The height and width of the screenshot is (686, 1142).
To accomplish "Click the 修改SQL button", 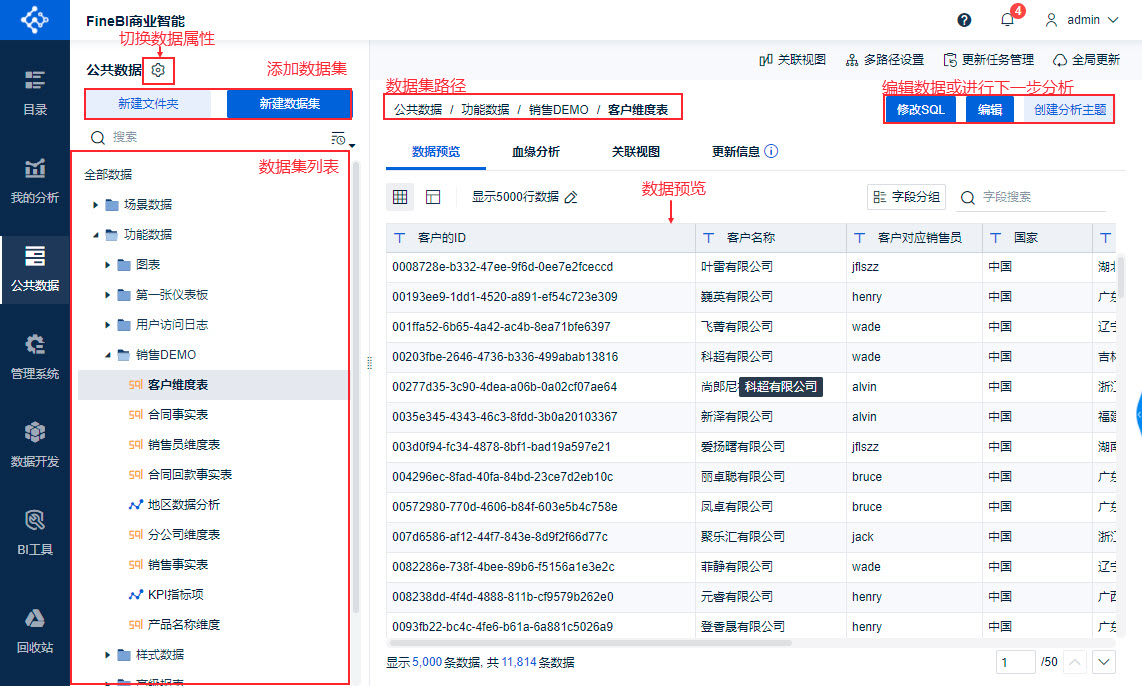I will (921, 109).
